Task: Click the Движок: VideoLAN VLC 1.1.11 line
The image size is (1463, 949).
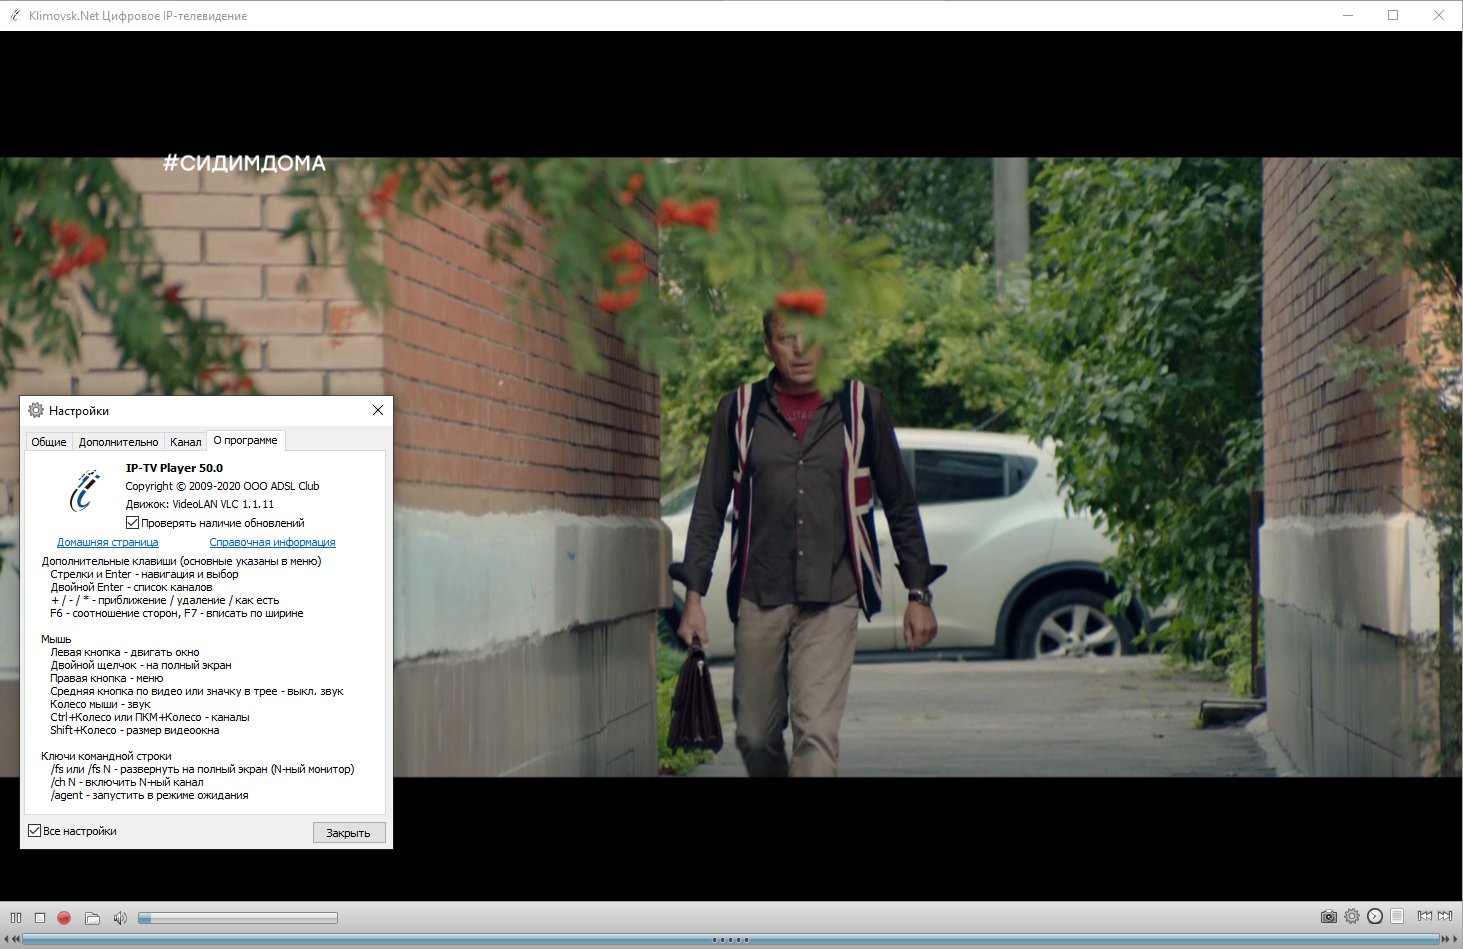Action: [199, 504]
